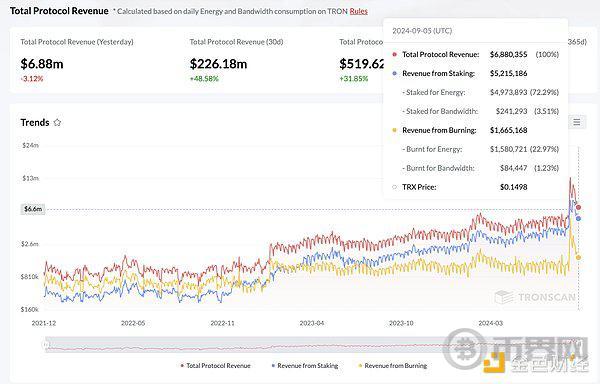Click the +31.85% change figure

point(354,79)
